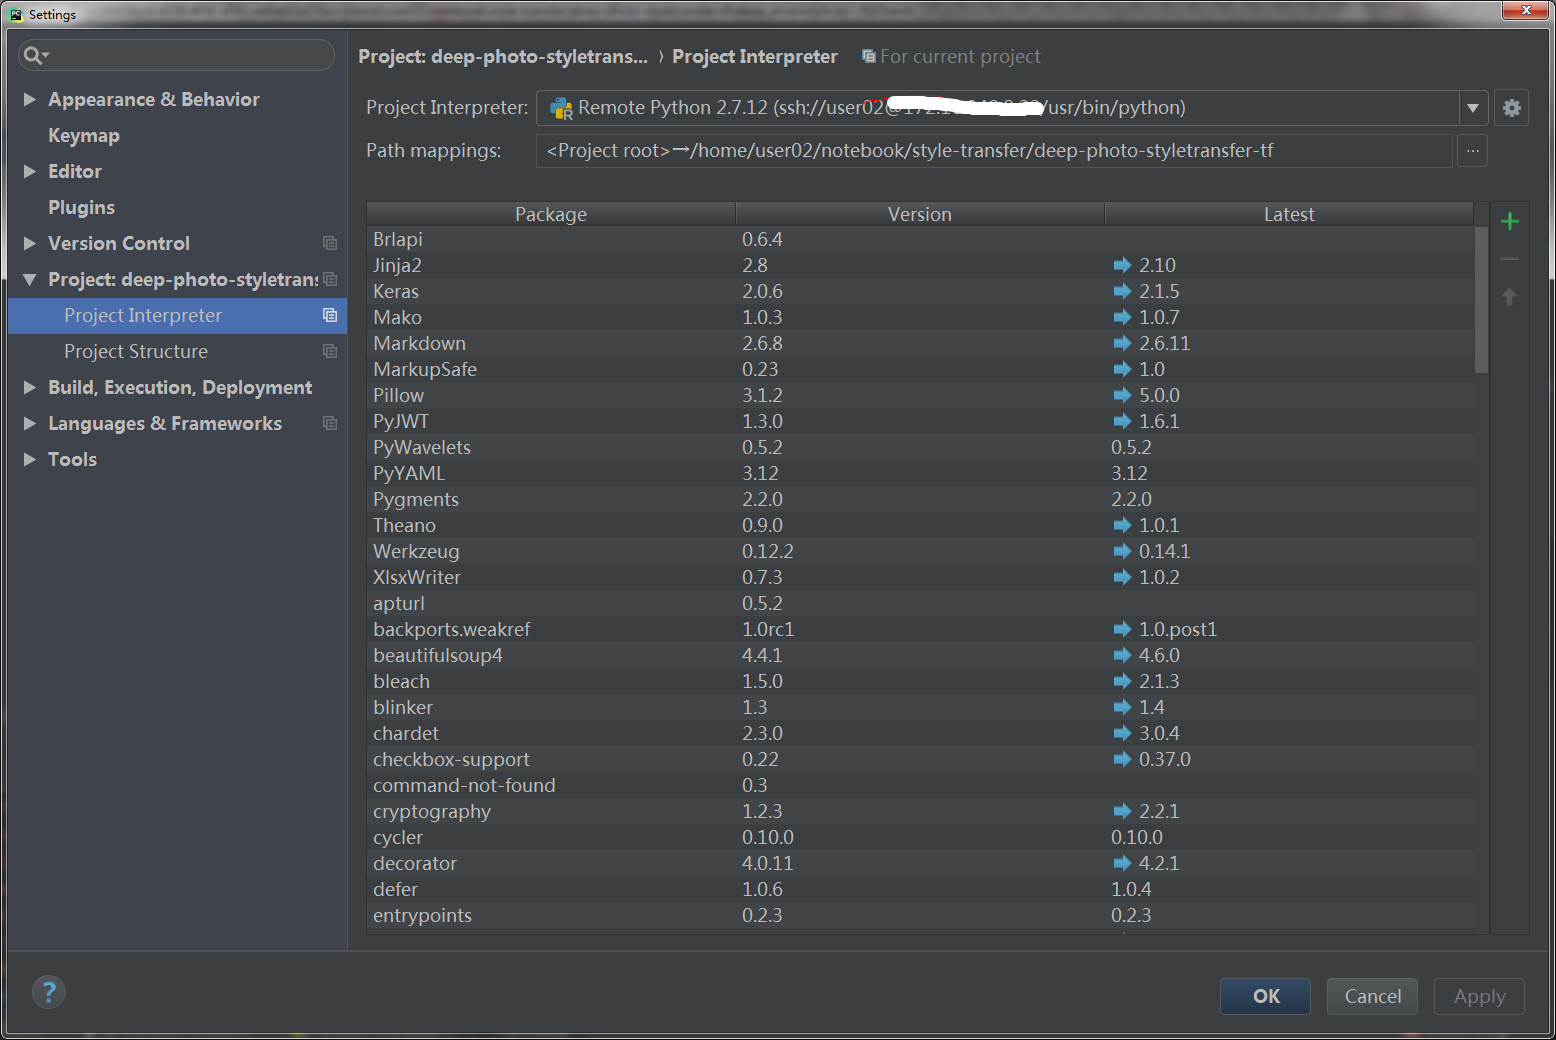The height and width of the screenshot is (1040, 1556).
Task: Click the update arrow icon for Theano
Action: [x=1122, y=525]
